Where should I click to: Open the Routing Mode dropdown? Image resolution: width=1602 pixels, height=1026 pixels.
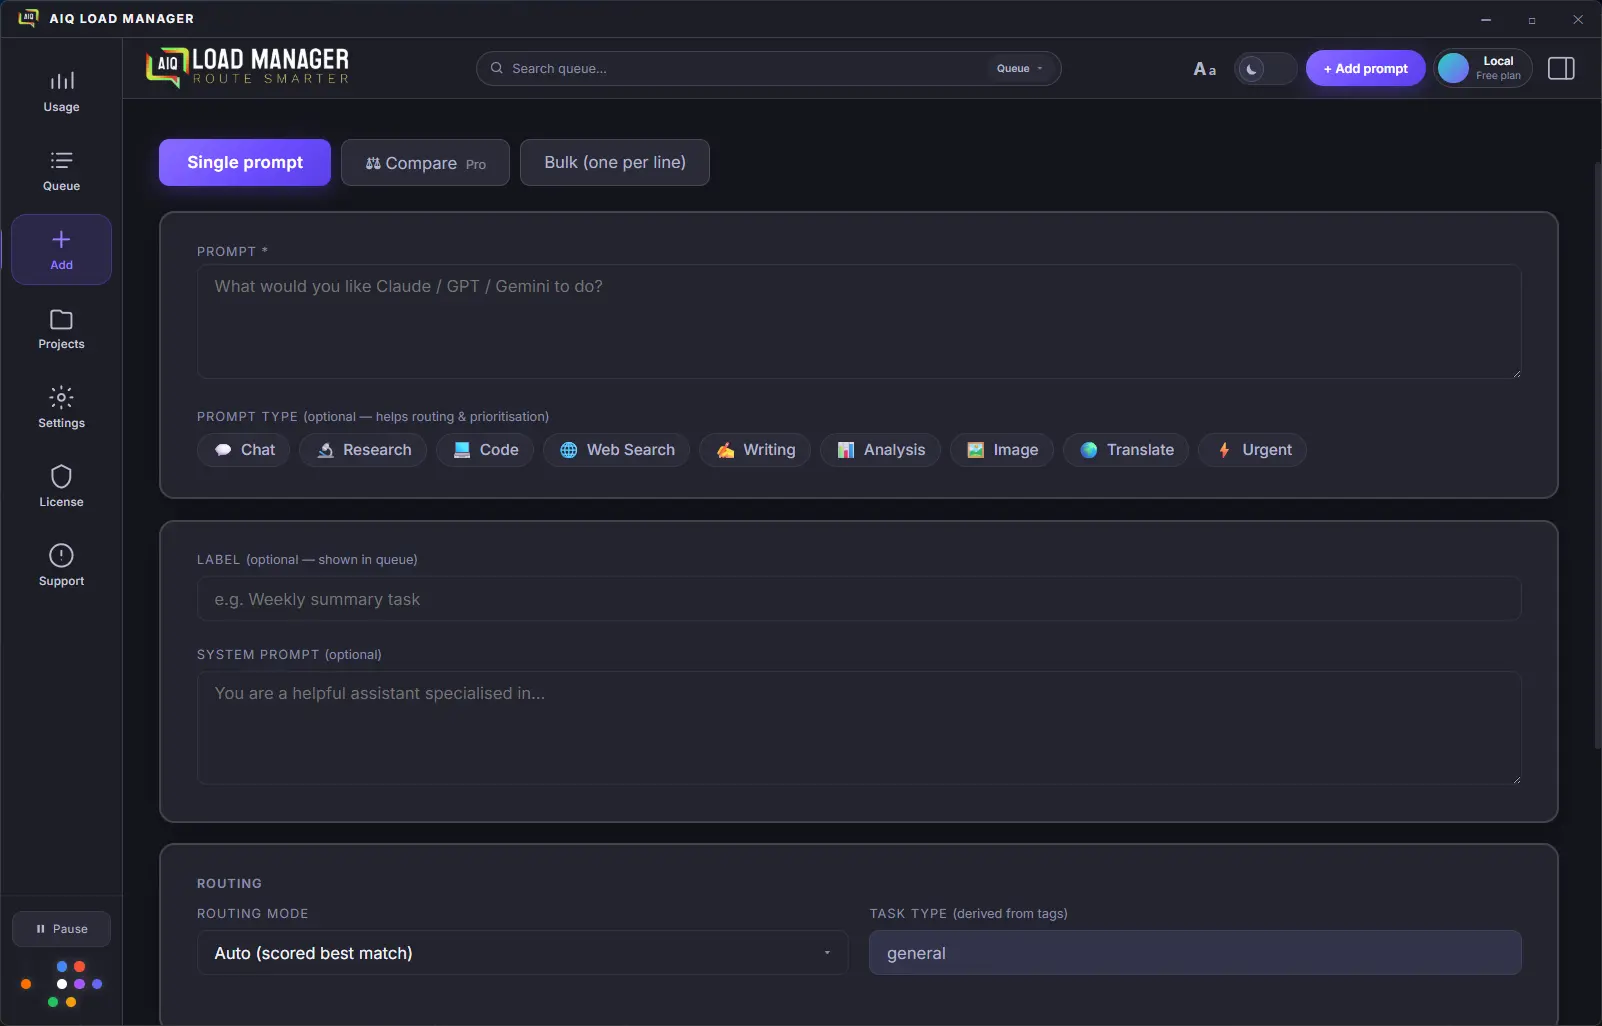click(x=522, y=953)
